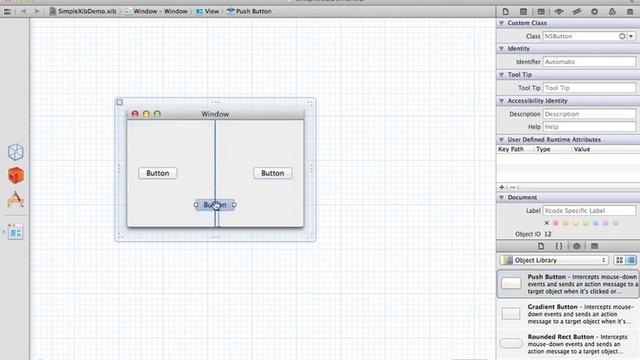Open the Quick Help inspector tab
Viewport: 640px width, 360px height.
(x=523, y=11)
